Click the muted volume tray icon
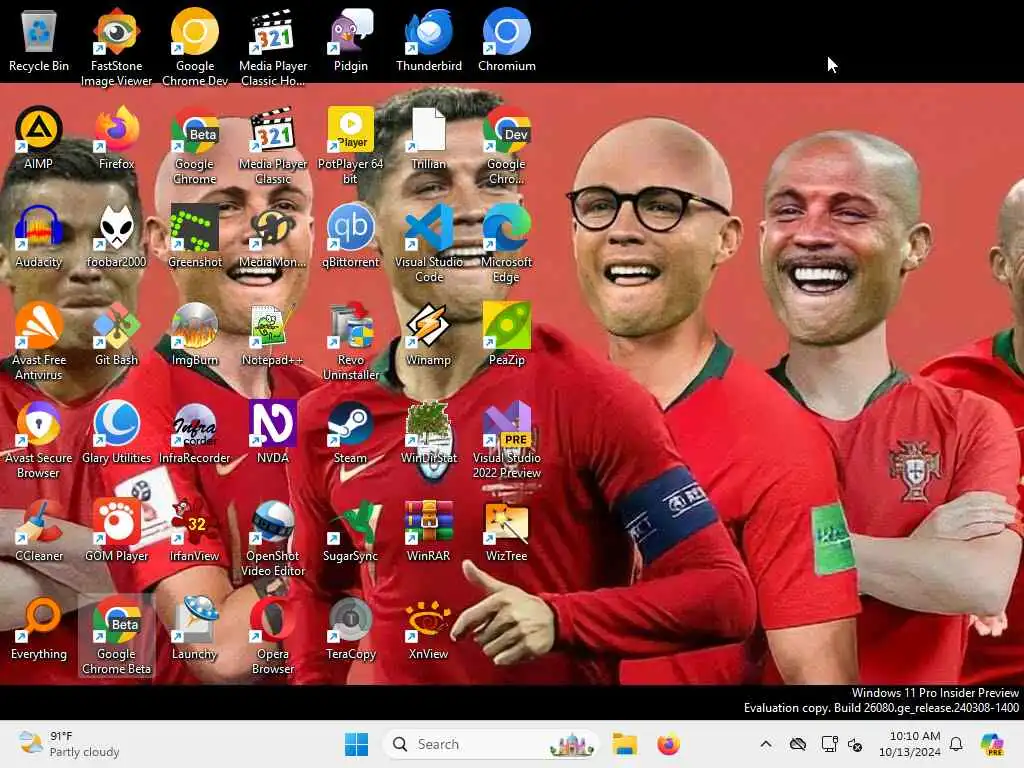 pos(856,744)
